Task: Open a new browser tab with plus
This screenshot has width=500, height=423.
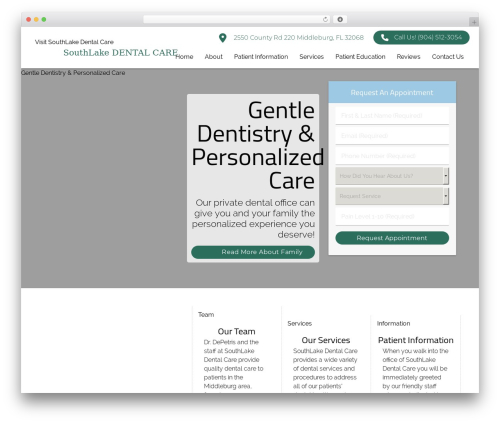Action: 474,22
